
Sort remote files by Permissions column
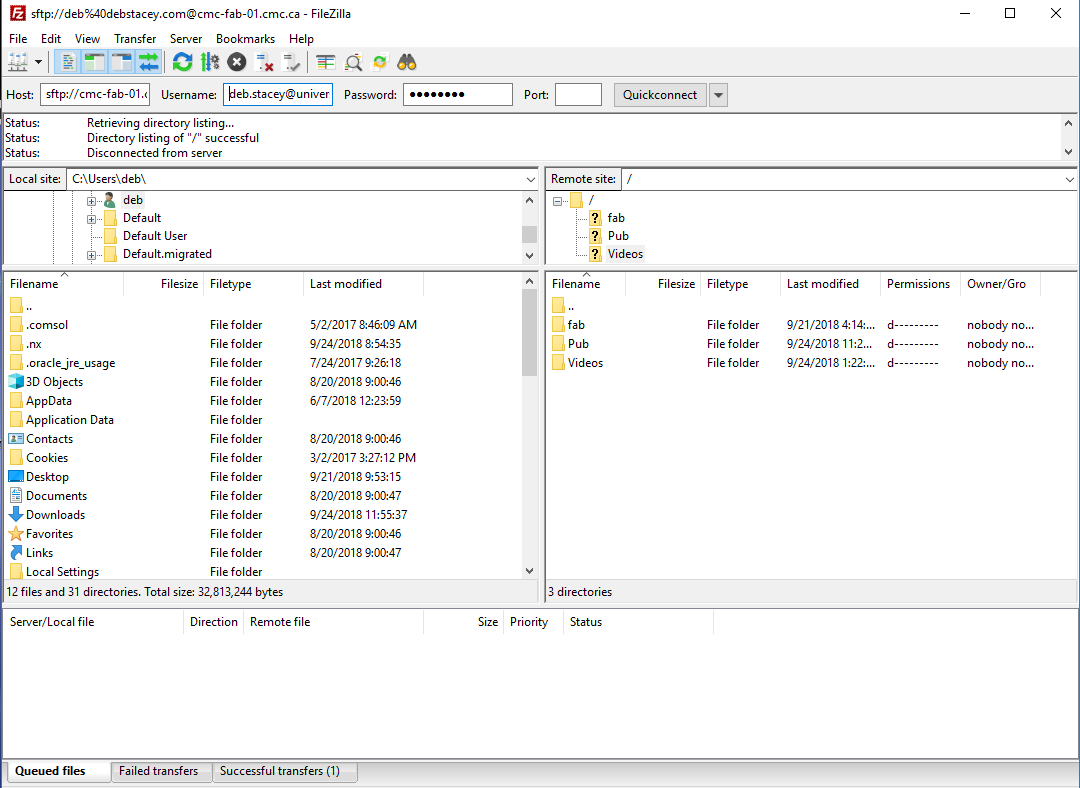coord(920,284)
